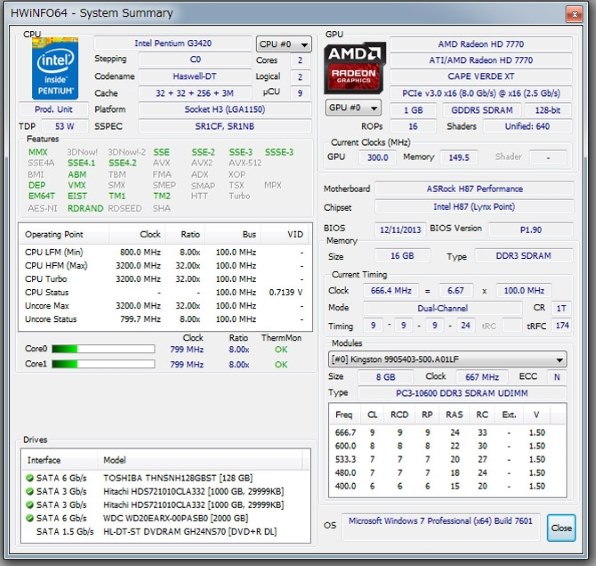
Task: Click the BIOS Version P1.90 field
Action: 531,230
